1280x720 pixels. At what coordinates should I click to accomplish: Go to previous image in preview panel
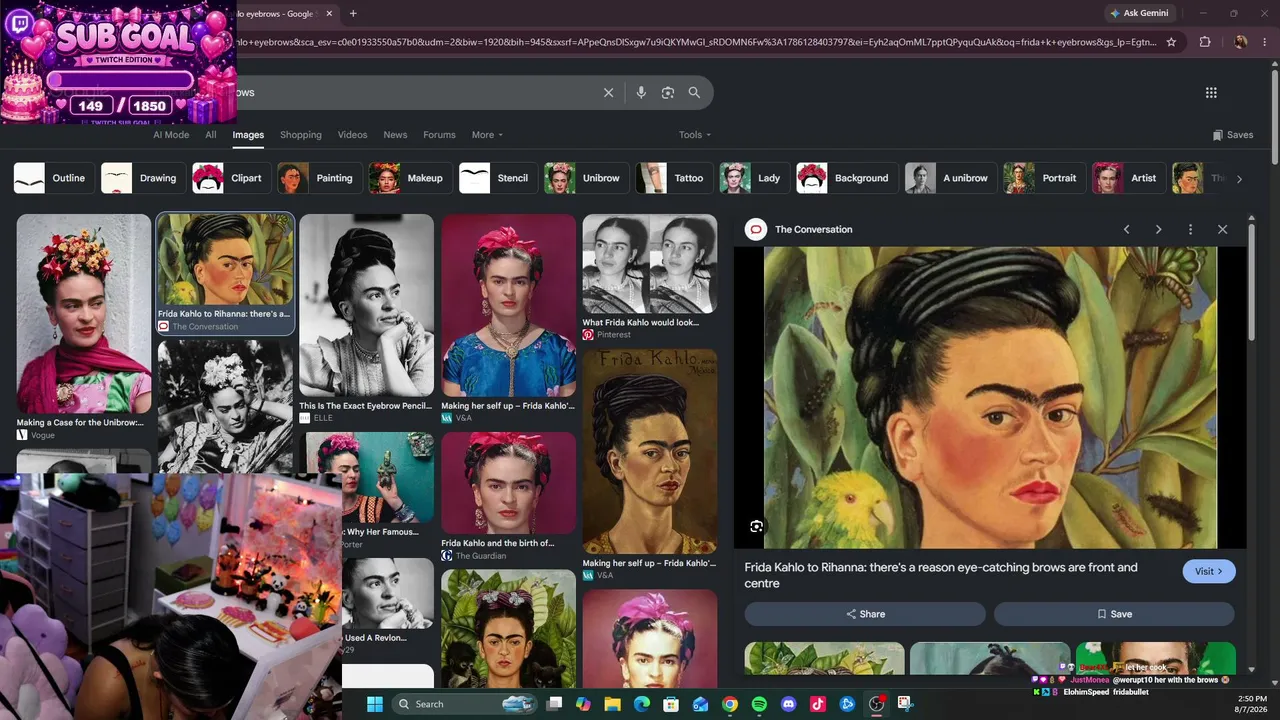pyautogui.click(x=1126, y=229)
